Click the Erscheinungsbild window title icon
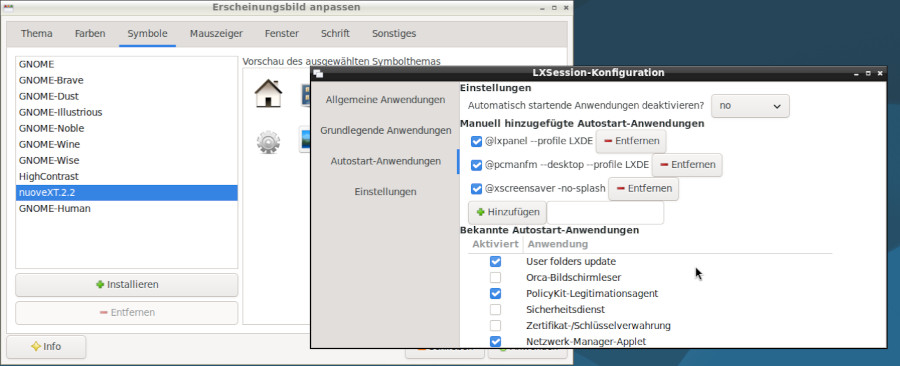This screenshot has height=366, width=900. click(9, 7)
